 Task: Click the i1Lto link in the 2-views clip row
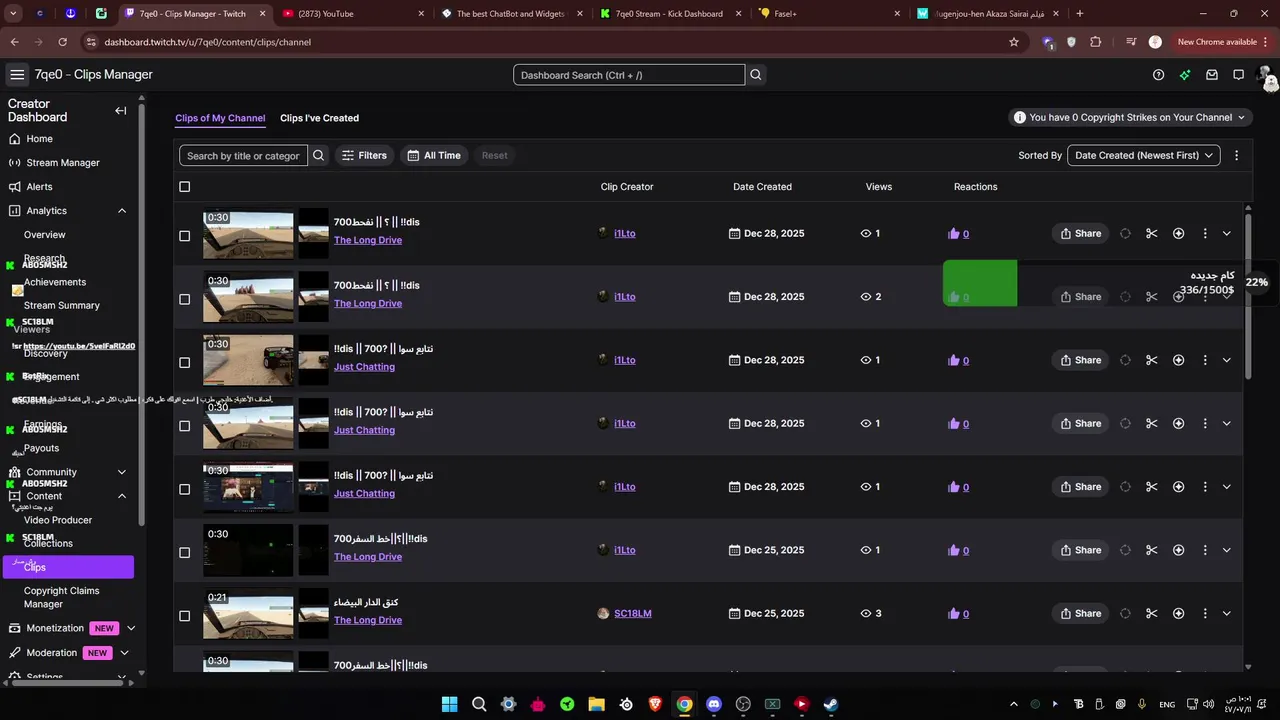pos(624,297)
